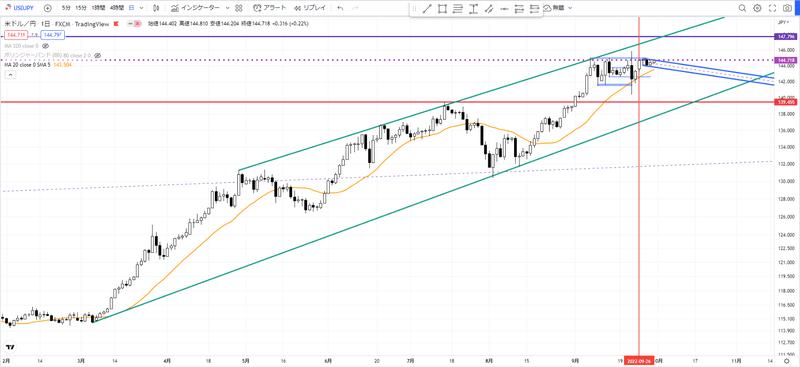
Task: Click the redo arrow
Action: point(355,8)
